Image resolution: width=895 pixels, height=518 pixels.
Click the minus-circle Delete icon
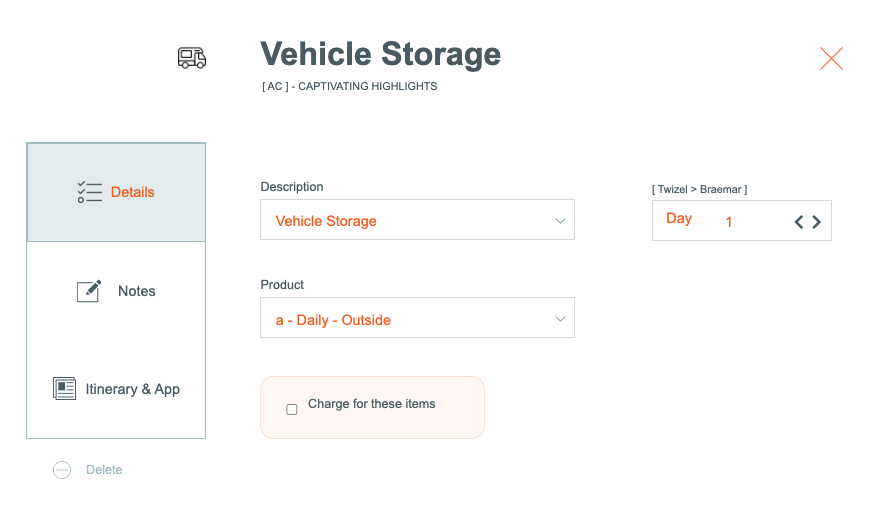(62, 470)
